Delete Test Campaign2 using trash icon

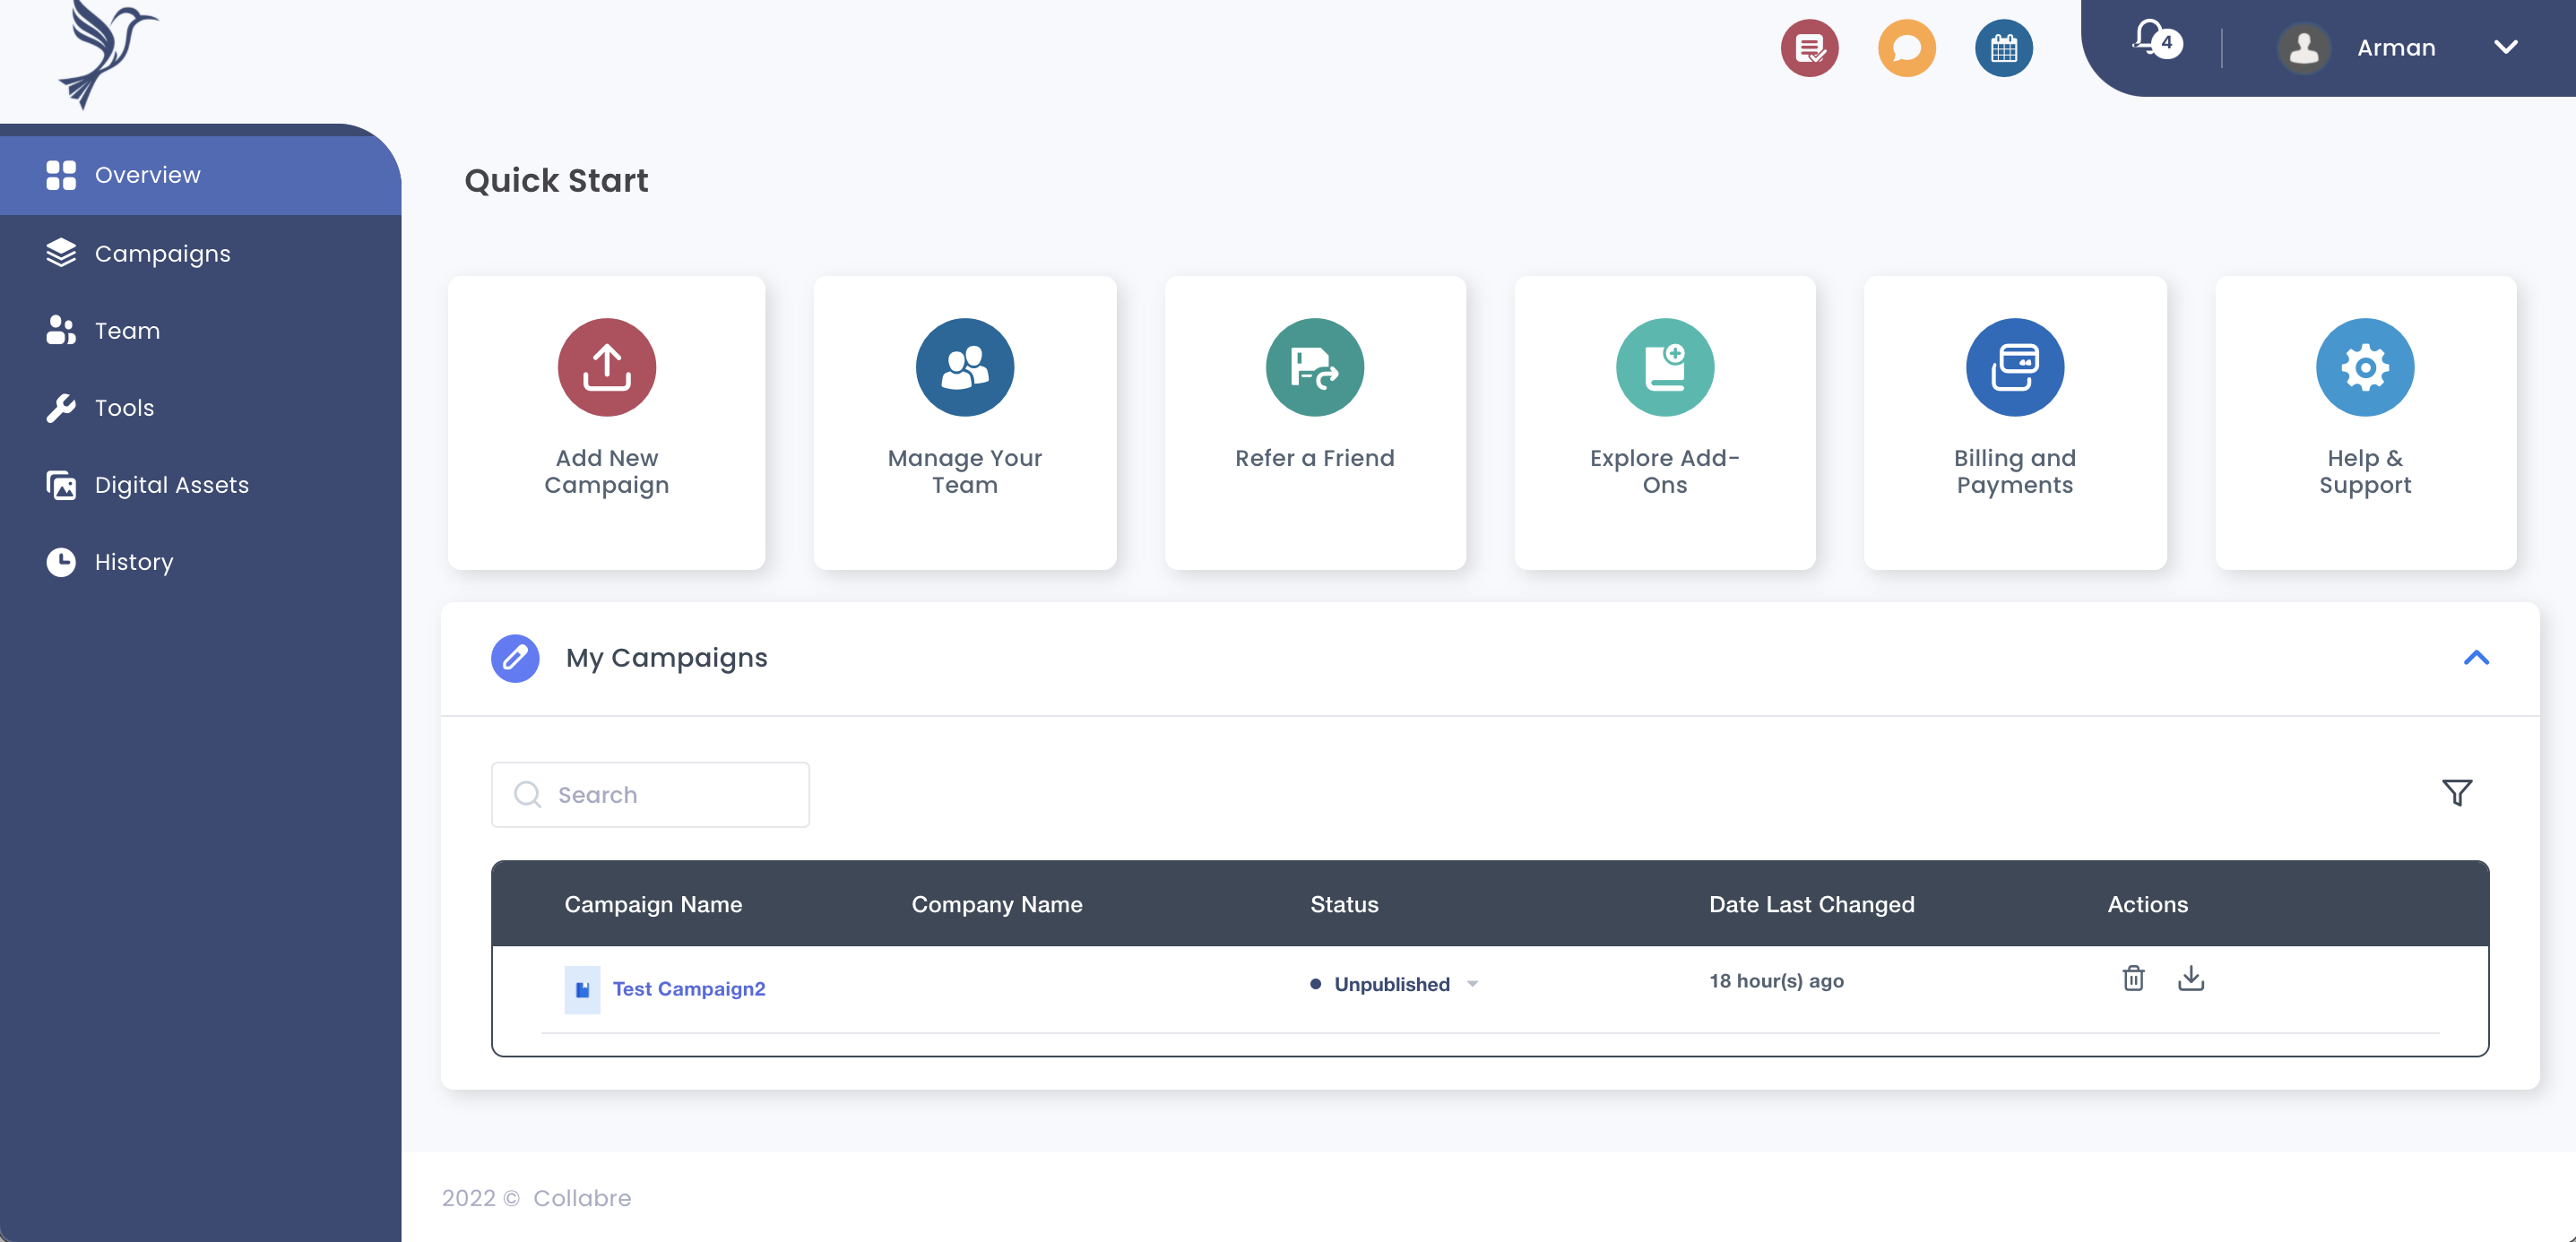coord(2133,978)
